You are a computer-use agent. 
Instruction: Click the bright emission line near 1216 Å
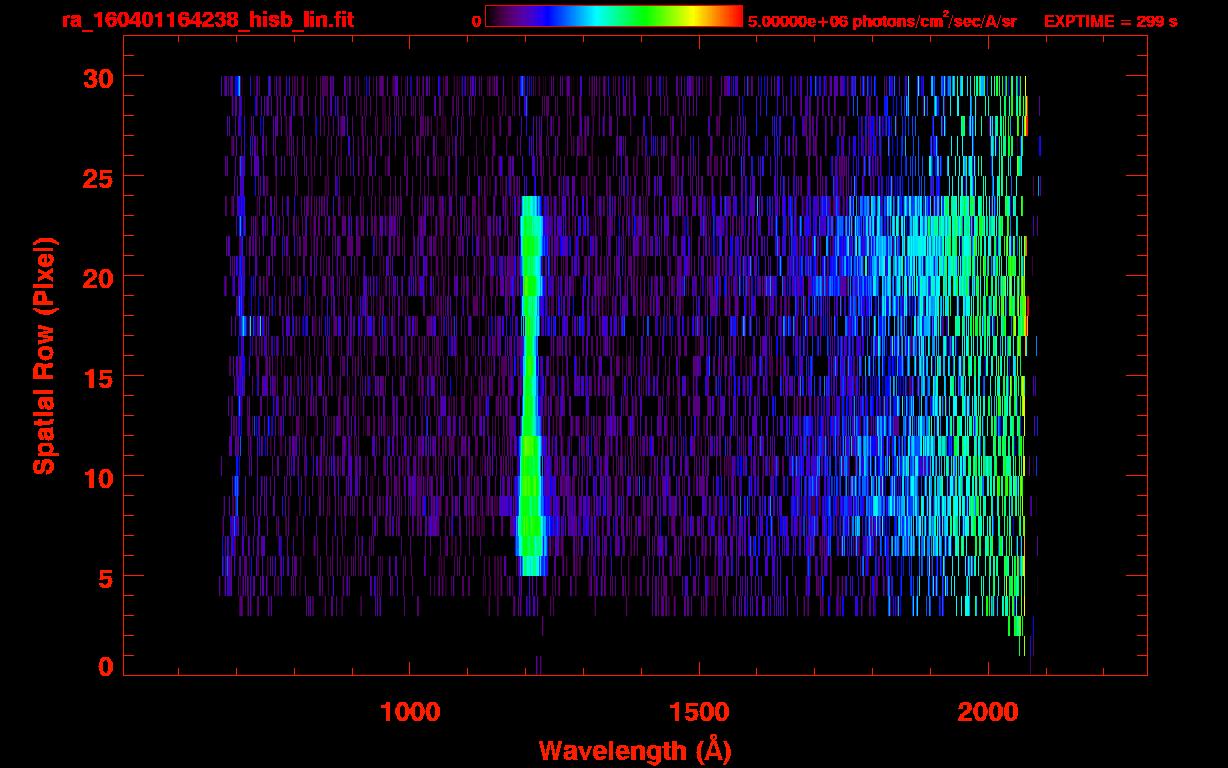coord(530,386)
